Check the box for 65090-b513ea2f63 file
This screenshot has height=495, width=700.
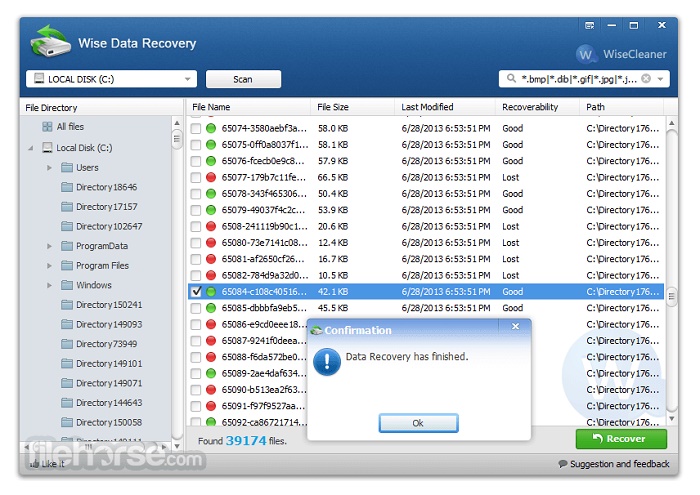point(196,390)
